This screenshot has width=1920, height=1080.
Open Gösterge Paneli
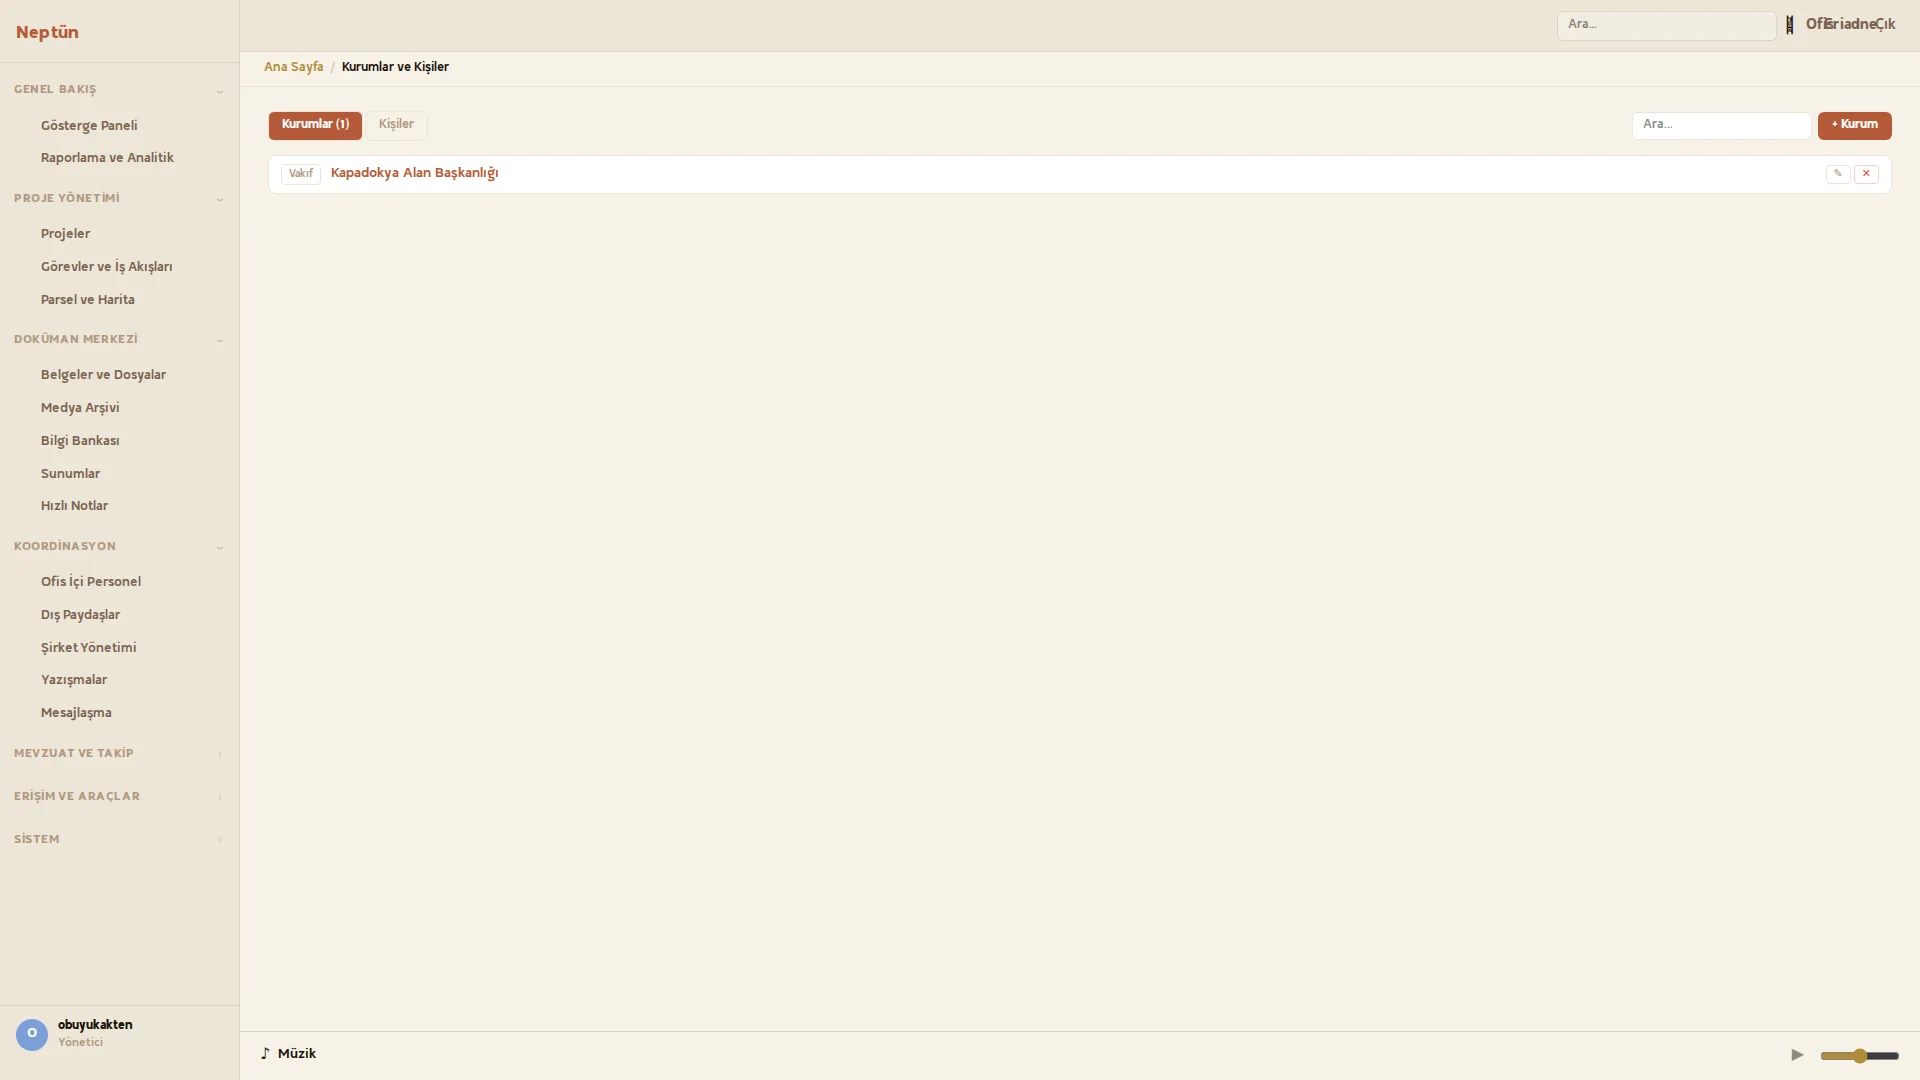tap(89, 126)
